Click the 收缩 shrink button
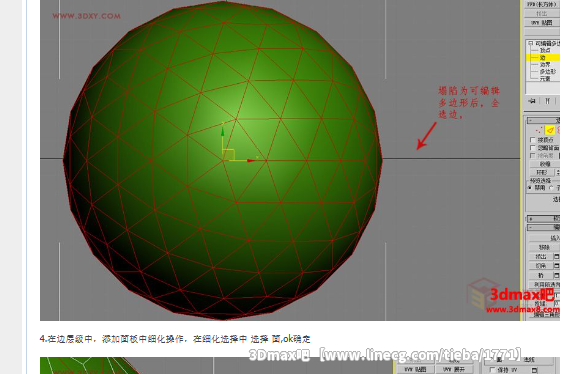The height and width of the screenshot is (374, 561). pos(545,164)
